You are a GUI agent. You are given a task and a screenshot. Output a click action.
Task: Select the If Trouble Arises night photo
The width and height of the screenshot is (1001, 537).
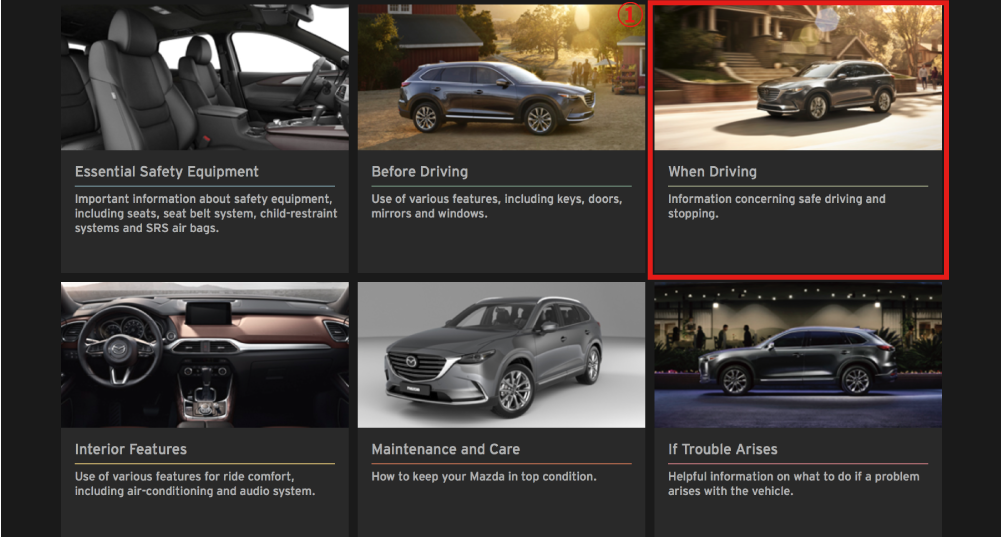coord(797,354)
